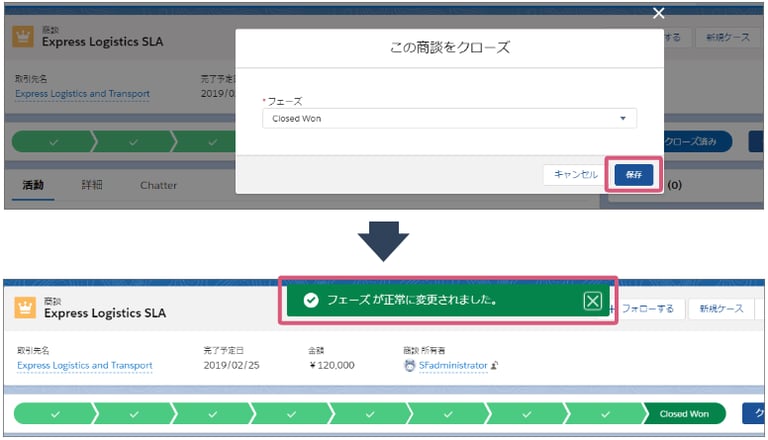This screenshot has height=440, width=768.
Task: Click the ¥120,000 amount value
Action: [x=332, y=366]
